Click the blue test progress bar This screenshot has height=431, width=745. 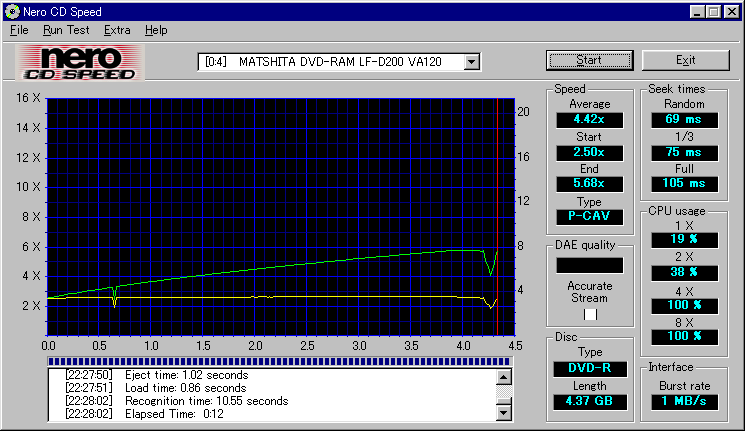click(x=280, y=361)
